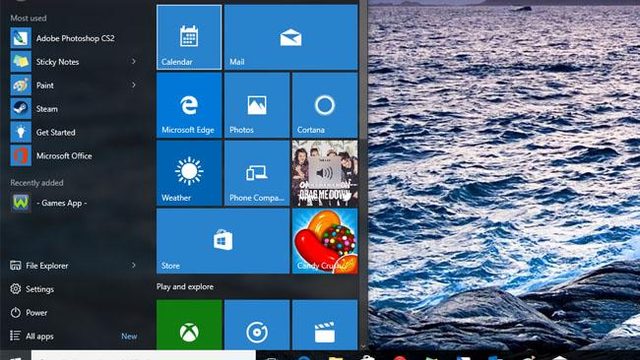The height and width of the screenshot is (360, 640).
Task: Expand Paint jump list arrow
Action: tap(133, 85)
